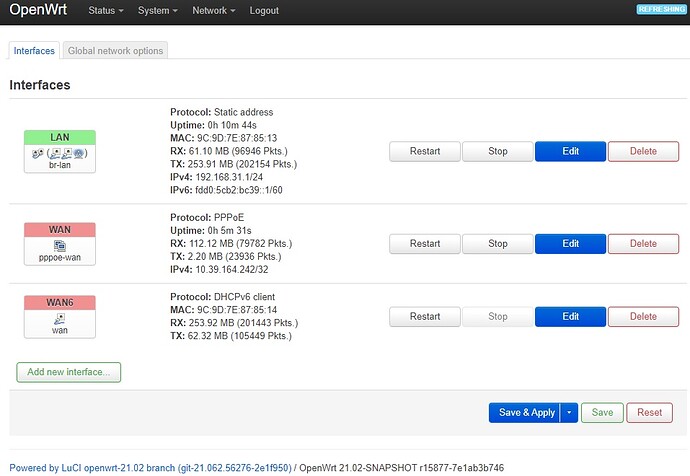The image size is (690, 476).
Task: Switch to Global network options tab
Action: (115, 51)
